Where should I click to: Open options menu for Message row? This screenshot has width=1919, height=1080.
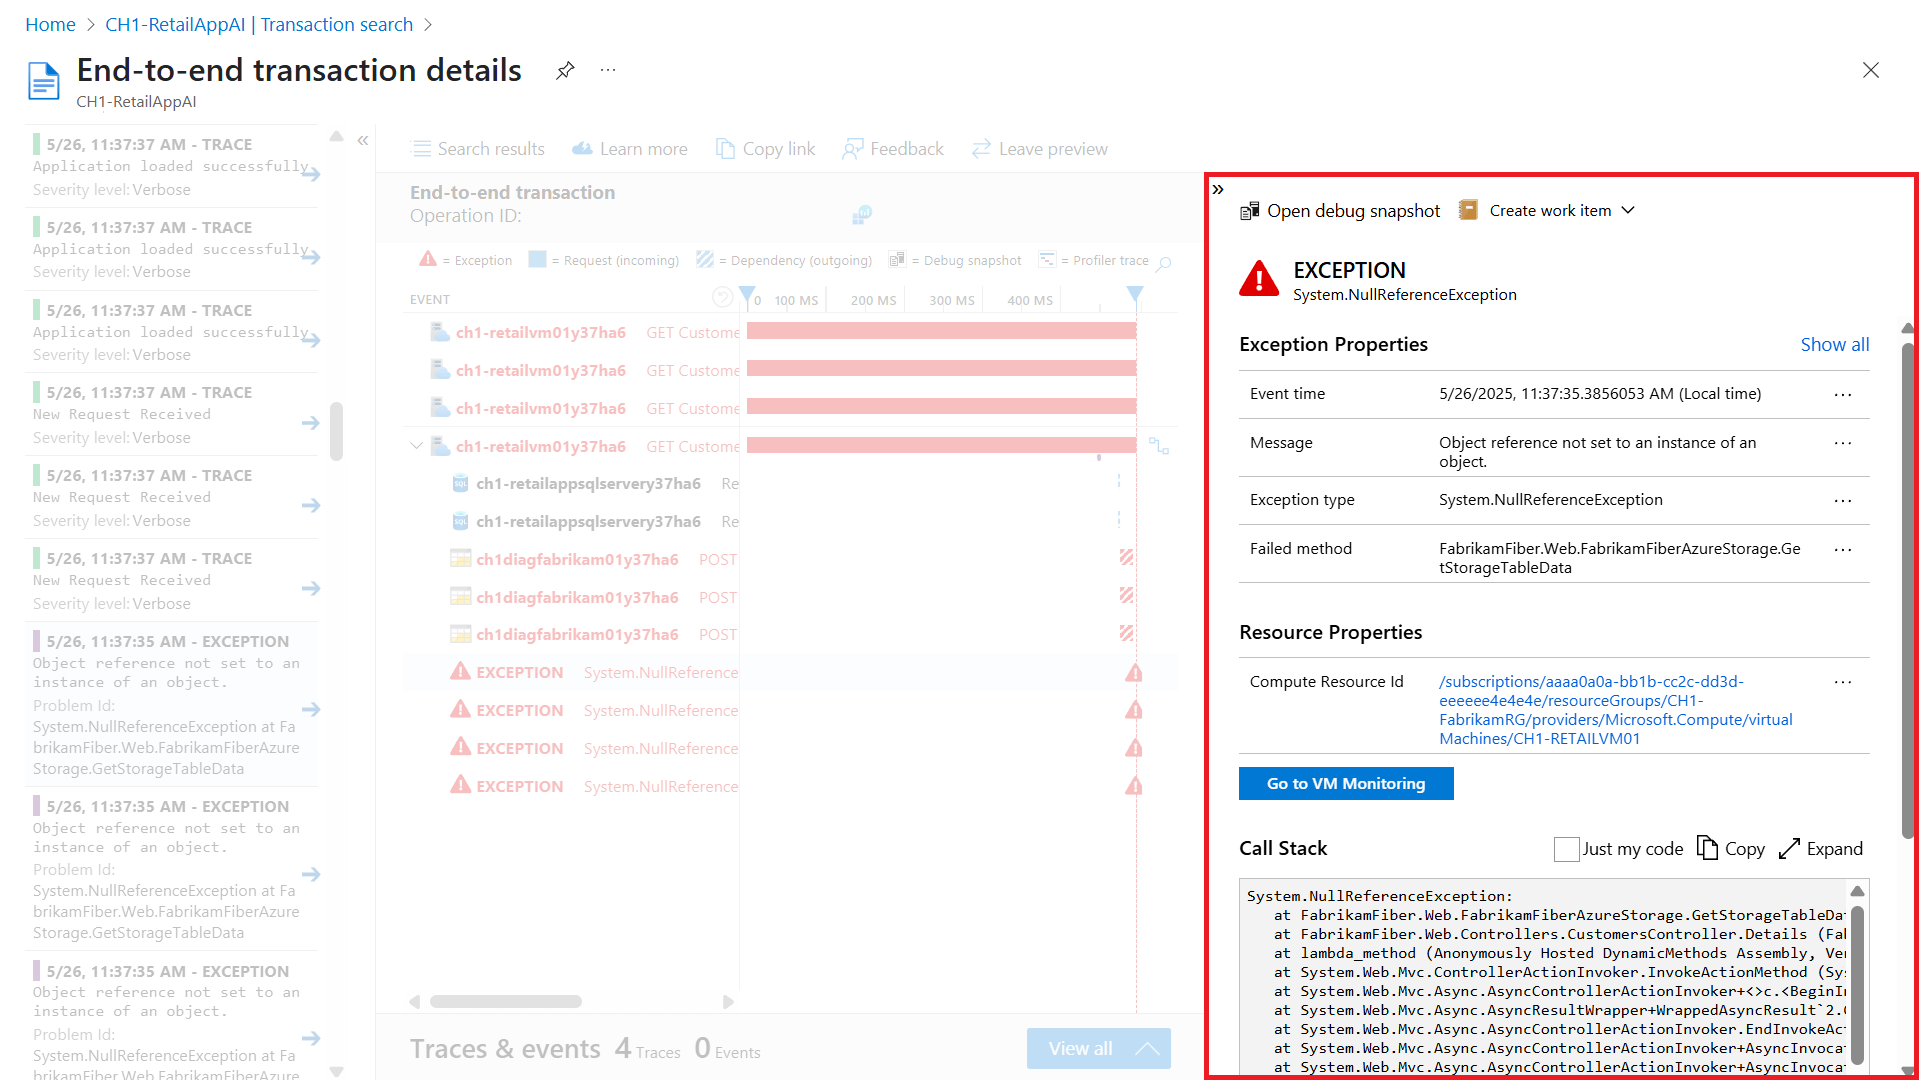pyautogui.click(x=1843, y=443)
